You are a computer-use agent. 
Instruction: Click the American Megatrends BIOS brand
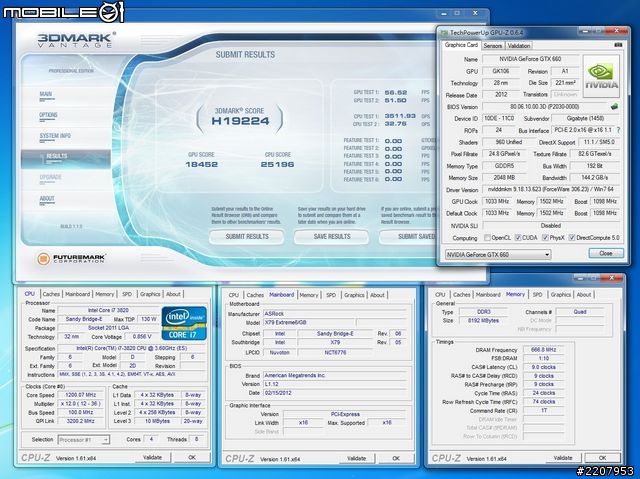(335, 375)
